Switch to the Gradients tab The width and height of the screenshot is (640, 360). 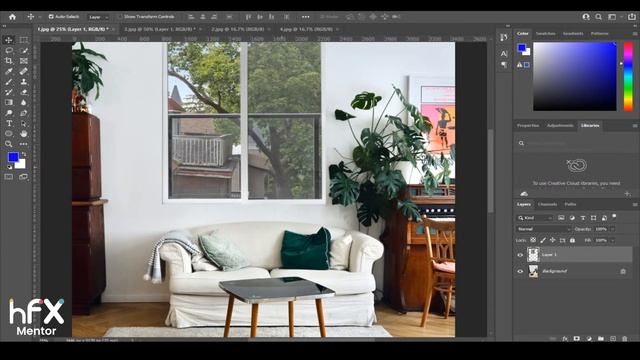(573, 33)
